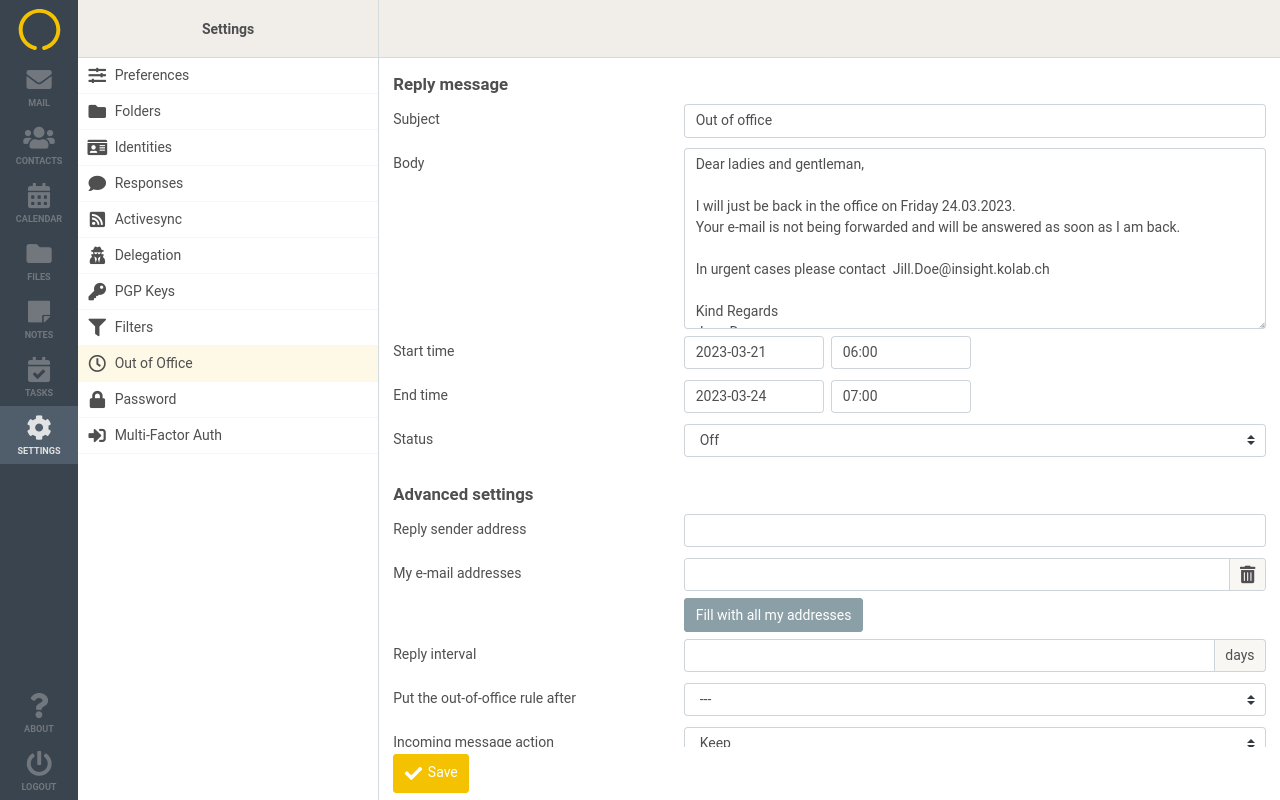Click the Reply sender address field
The height and width of the screenshot is (800, 1280).
[975, 530]
